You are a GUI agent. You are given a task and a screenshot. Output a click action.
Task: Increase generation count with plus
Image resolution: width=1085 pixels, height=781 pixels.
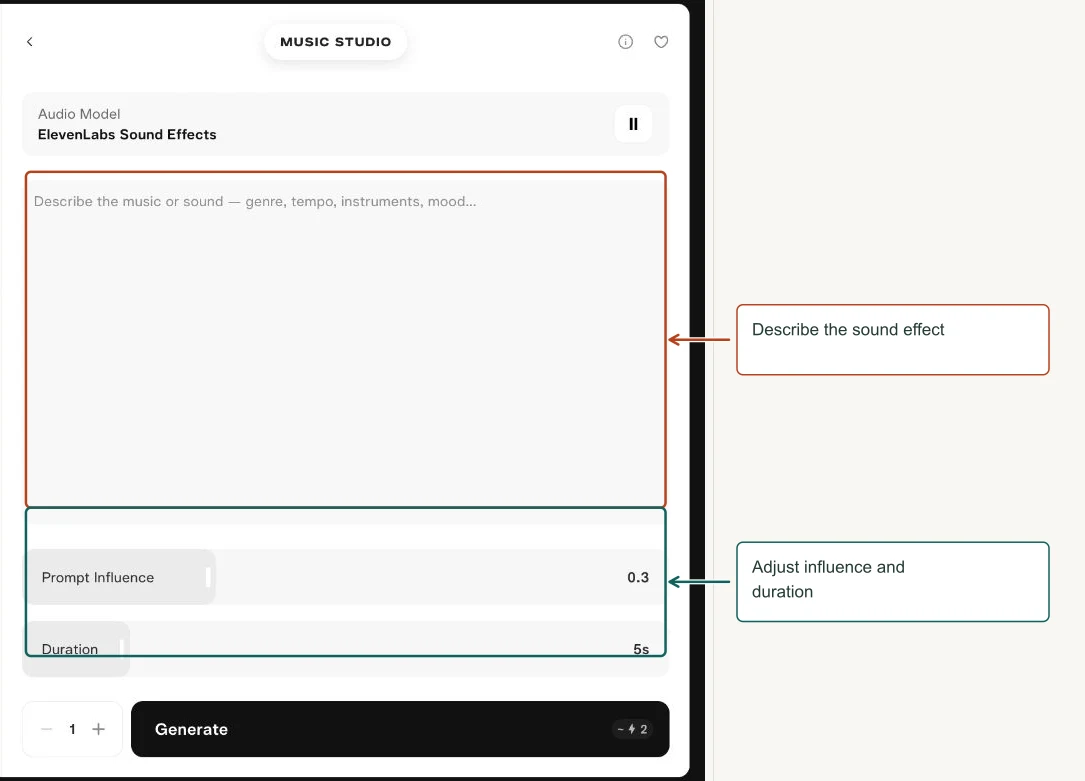click(x=98, y=729)
